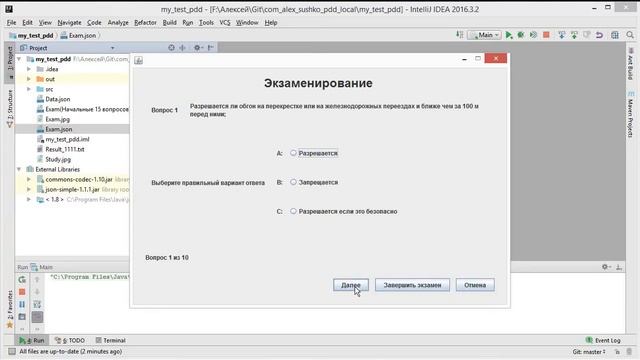Open the 2: Favorites side tab
640x360 pixels.
(x=10, y=309)
